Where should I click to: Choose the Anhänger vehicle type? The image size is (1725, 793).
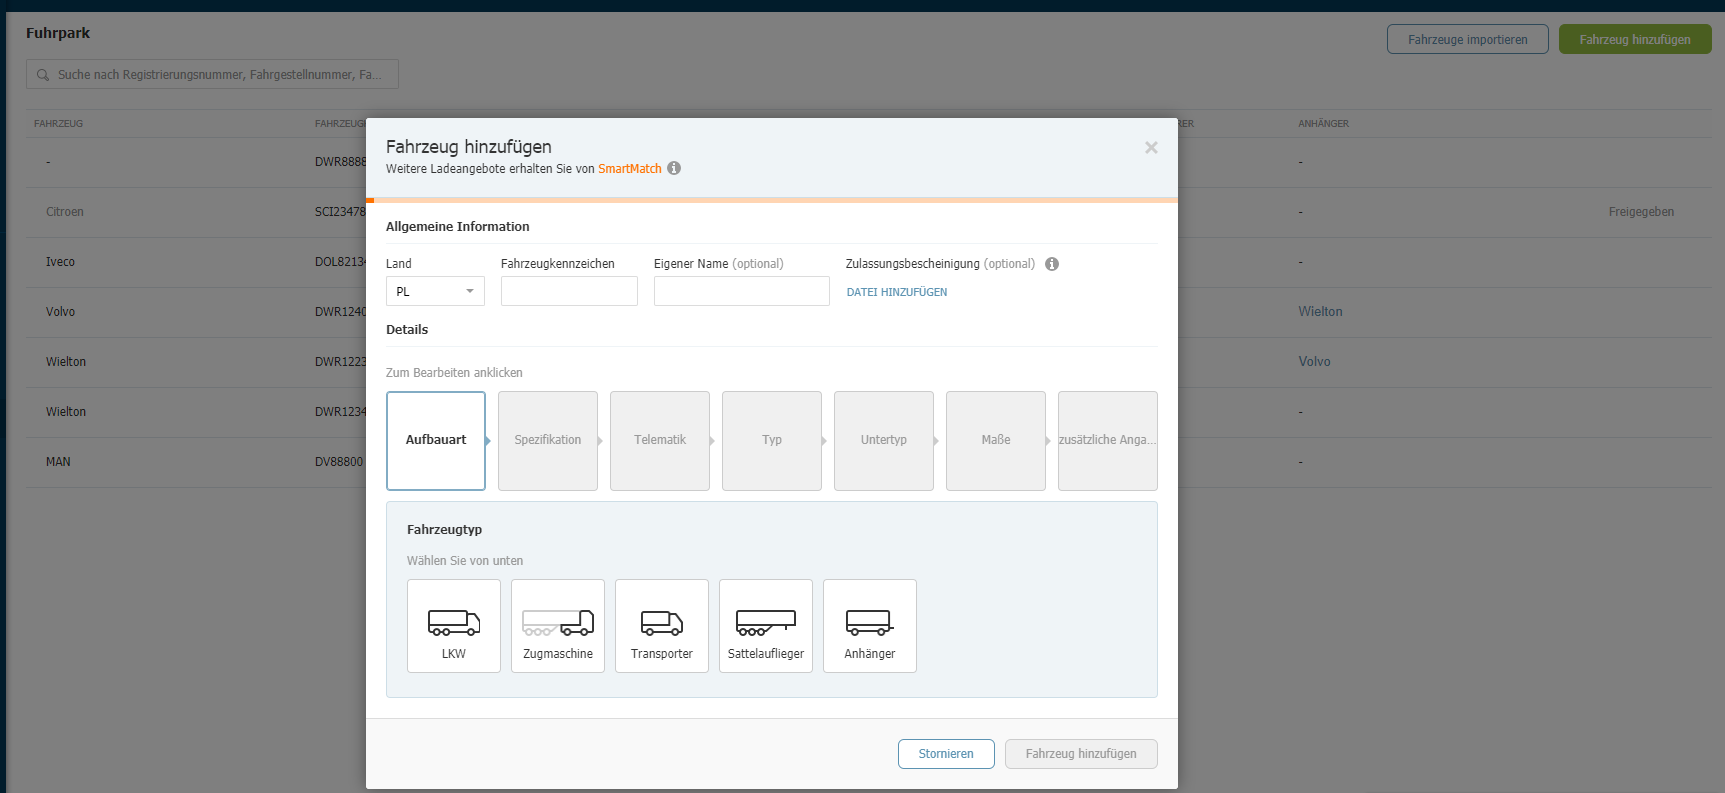coord(870,626)
